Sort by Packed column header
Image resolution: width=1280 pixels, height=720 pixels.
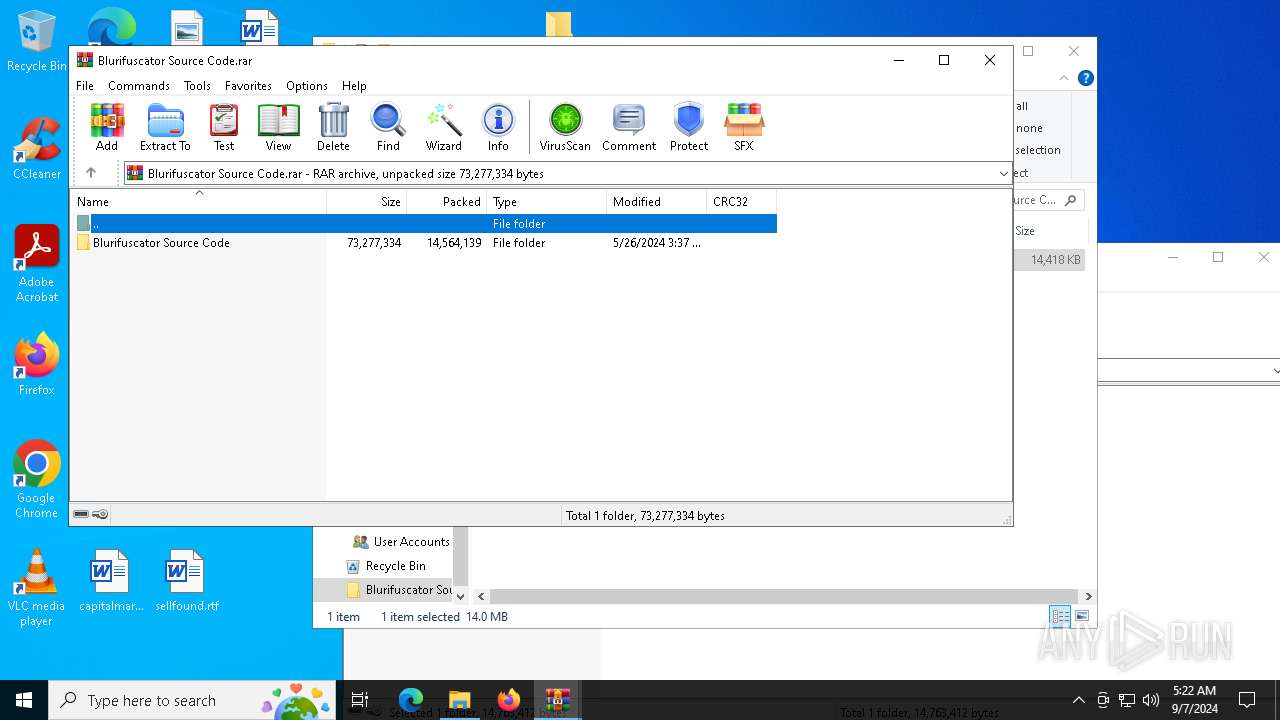click(447, 202)
